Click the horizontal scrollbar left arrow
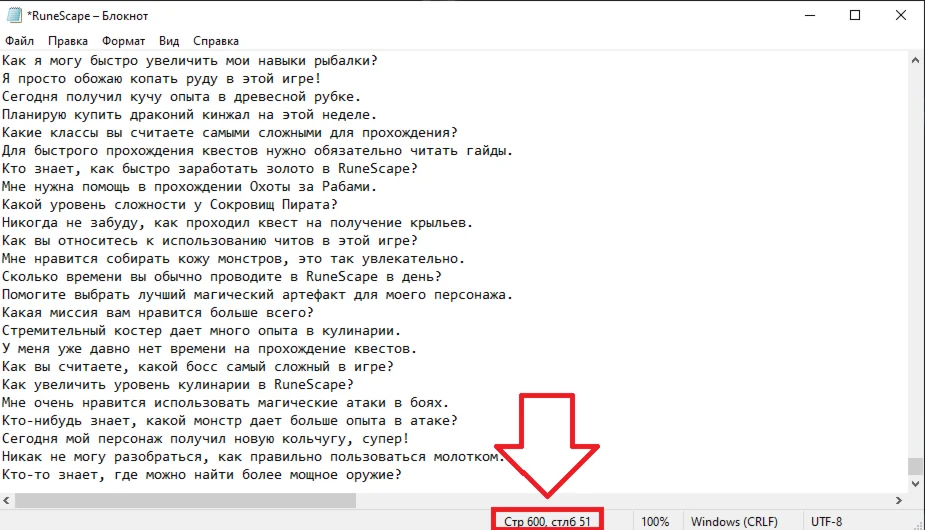Screen dimensions: 925x530 point(6,500)
